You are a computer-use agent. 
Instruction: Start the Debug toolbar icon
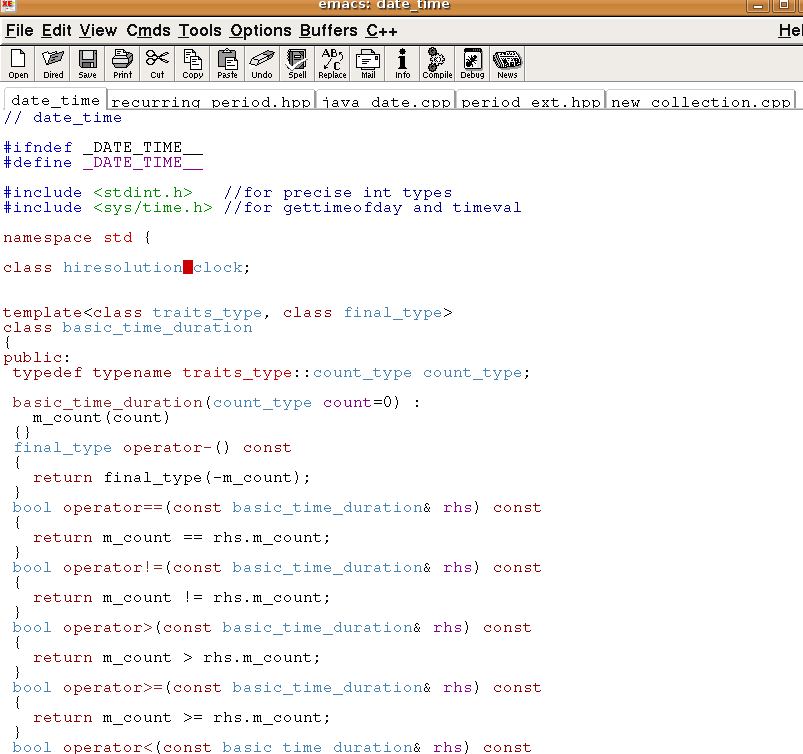pyautogui.click(x=472, y=63)
